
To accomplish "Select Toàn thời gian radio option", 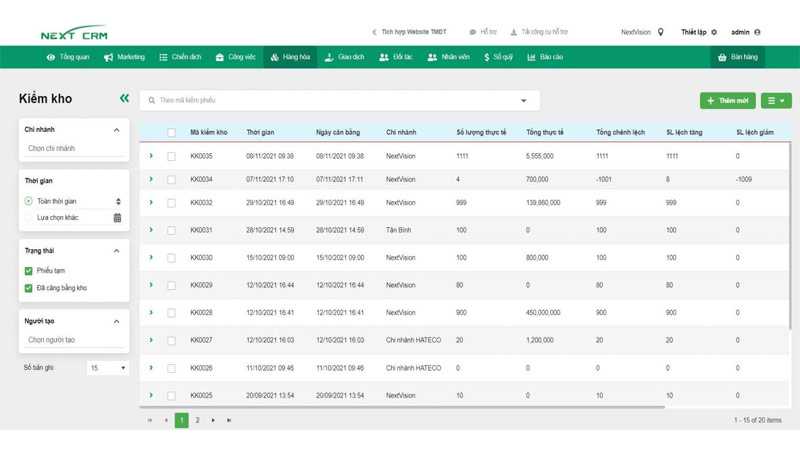I will [29, 201].
